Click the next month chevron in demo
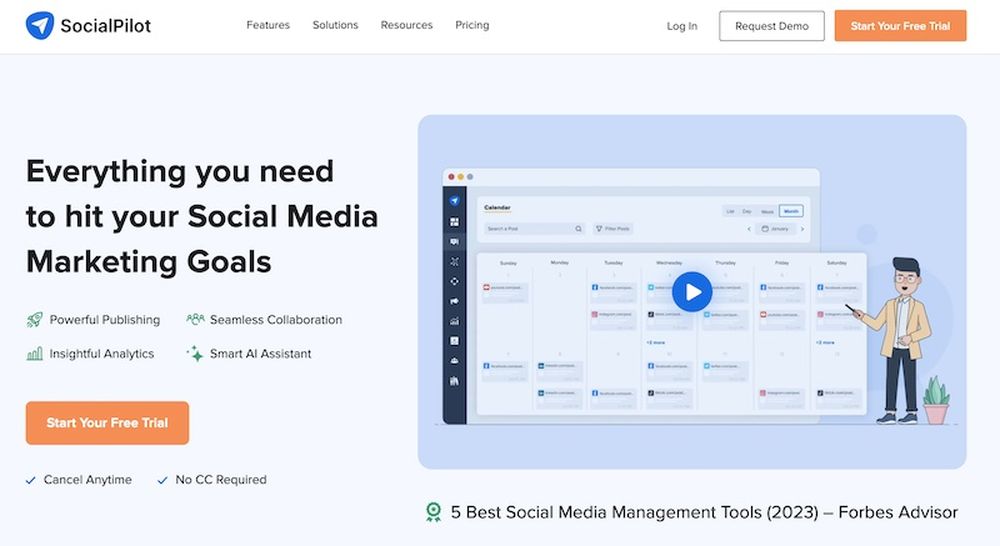Screen dimensions: 1000x546 pyautogui.click(x=802, y=228)
